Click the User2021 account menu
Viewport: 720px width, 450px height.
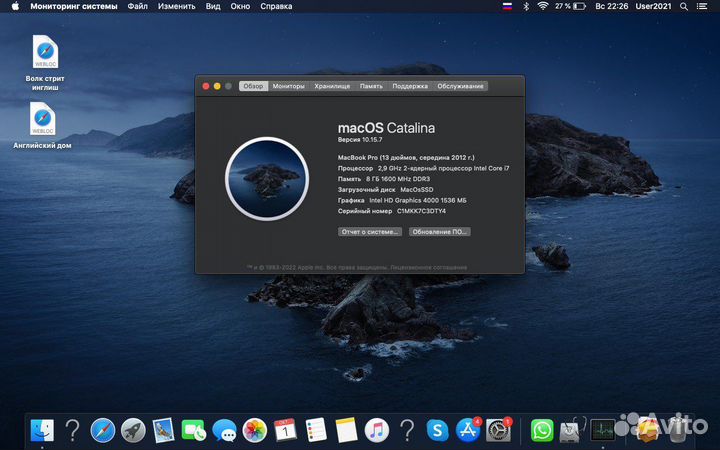653,6
